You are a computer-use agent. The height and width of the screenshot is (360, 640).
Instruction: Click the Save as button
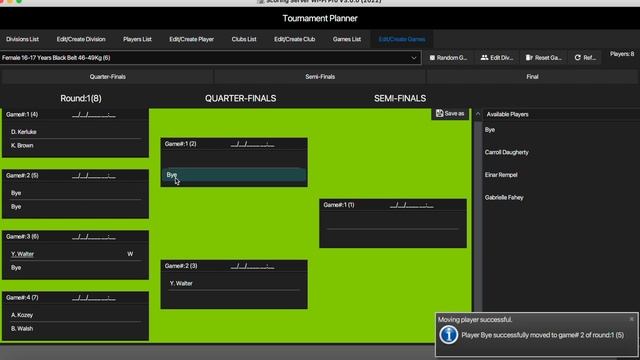[x=450, y=113]
